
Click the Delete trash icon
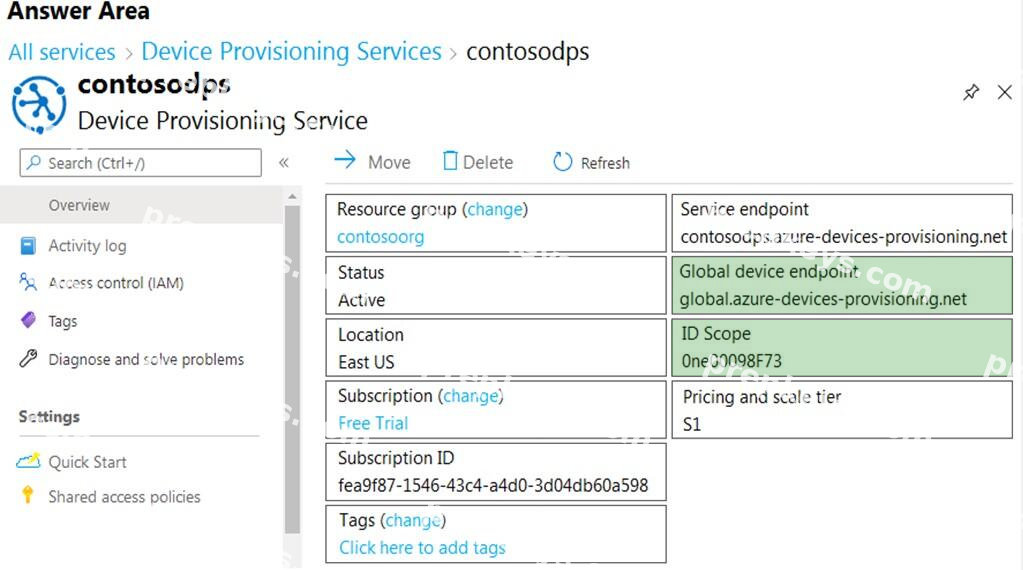point(450,160)
